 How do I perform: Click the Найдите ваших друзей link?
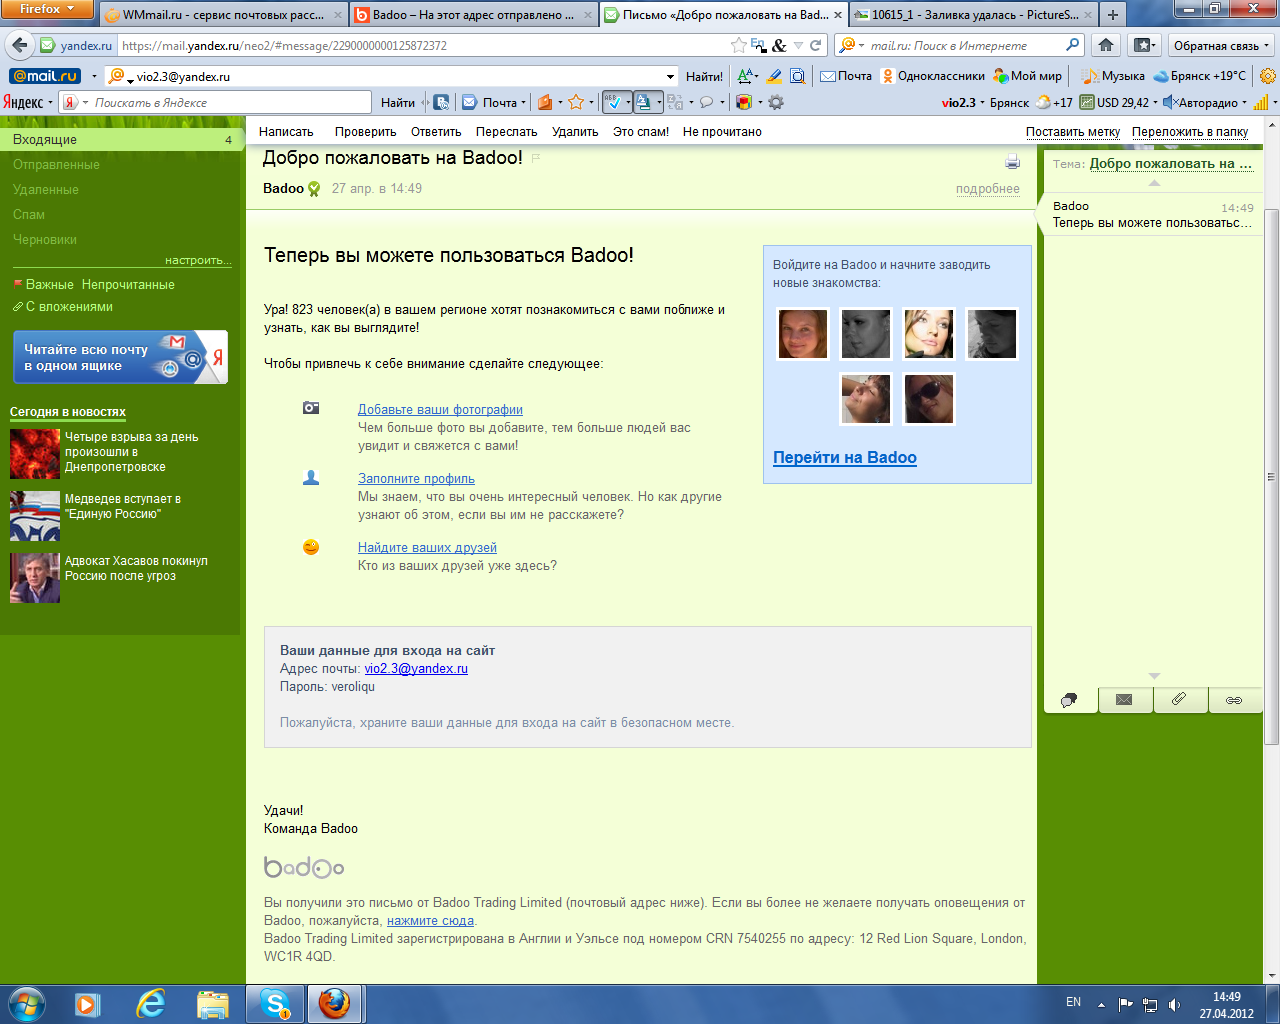pyautogui.click(x=427, y=547)
